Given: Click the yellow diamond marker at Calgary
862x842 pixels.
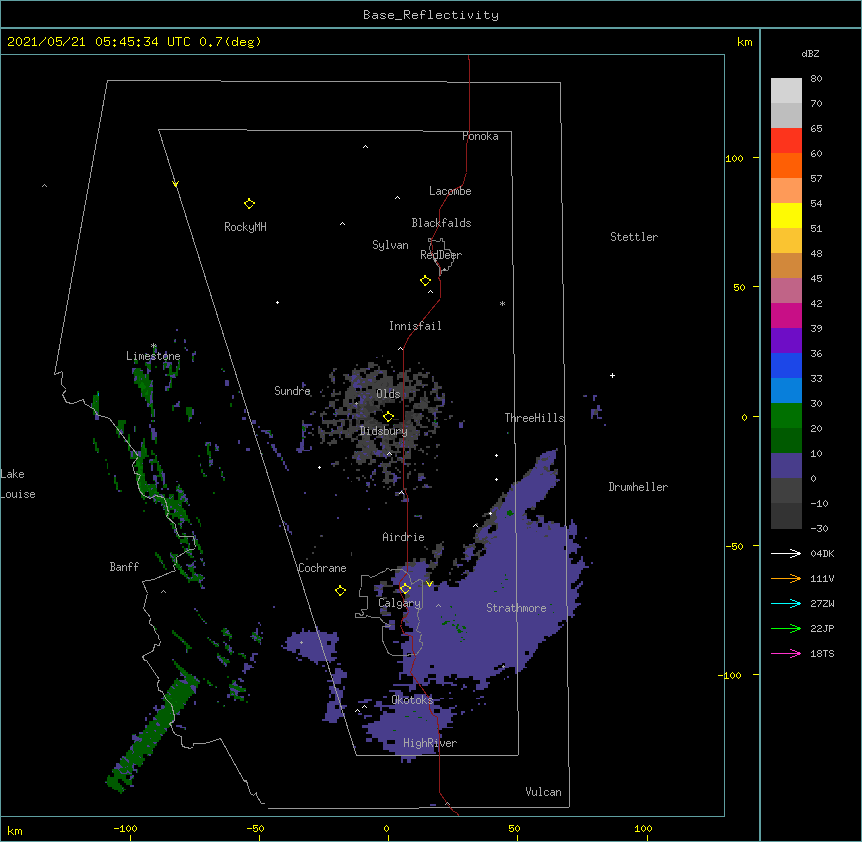Looking at the screenshot, I should 405,589.
